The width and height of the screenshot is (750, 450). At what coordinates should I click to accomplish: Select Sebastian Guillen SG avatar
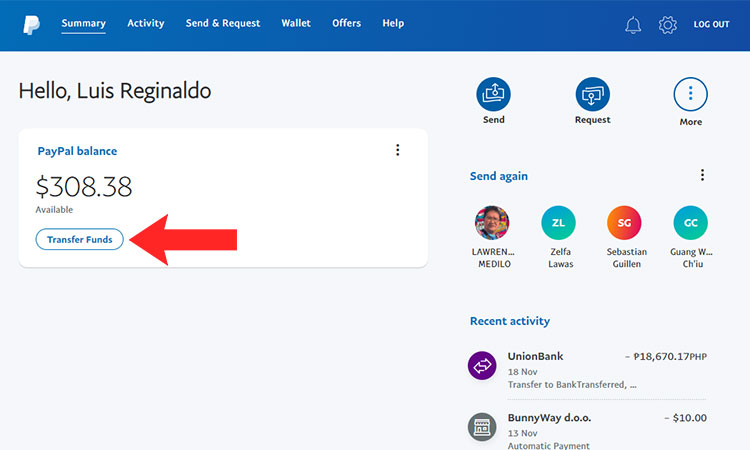coord(624,222)
